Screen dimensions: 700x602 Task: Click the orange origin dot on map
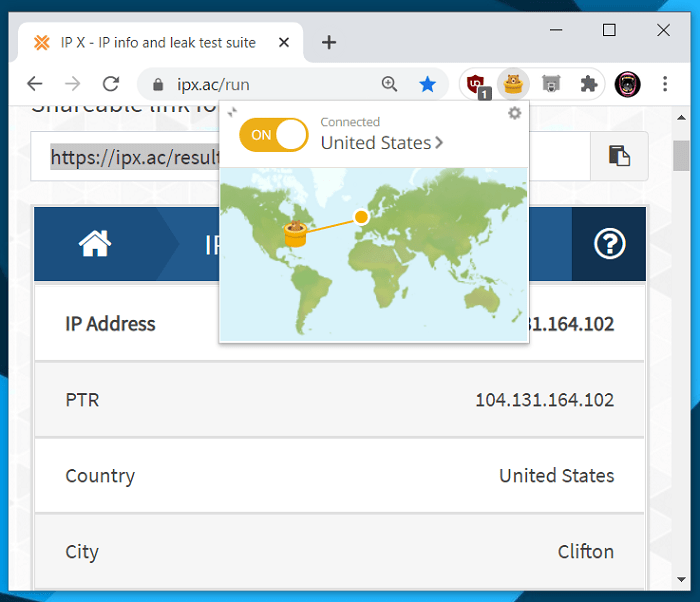point(361,217)
